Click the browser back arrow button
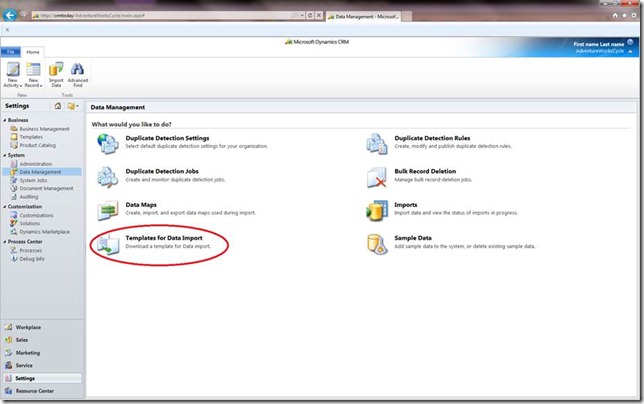This screenshot has width=644, height=404. coord(11,17)
